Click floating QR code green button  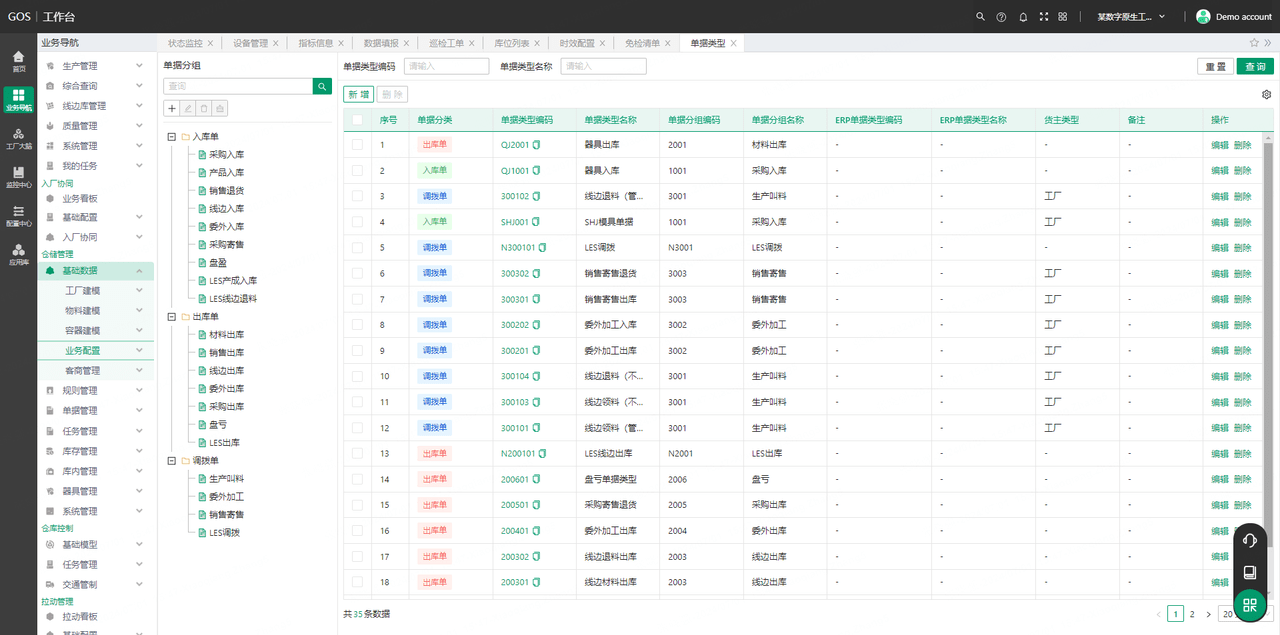[1249, 605]
